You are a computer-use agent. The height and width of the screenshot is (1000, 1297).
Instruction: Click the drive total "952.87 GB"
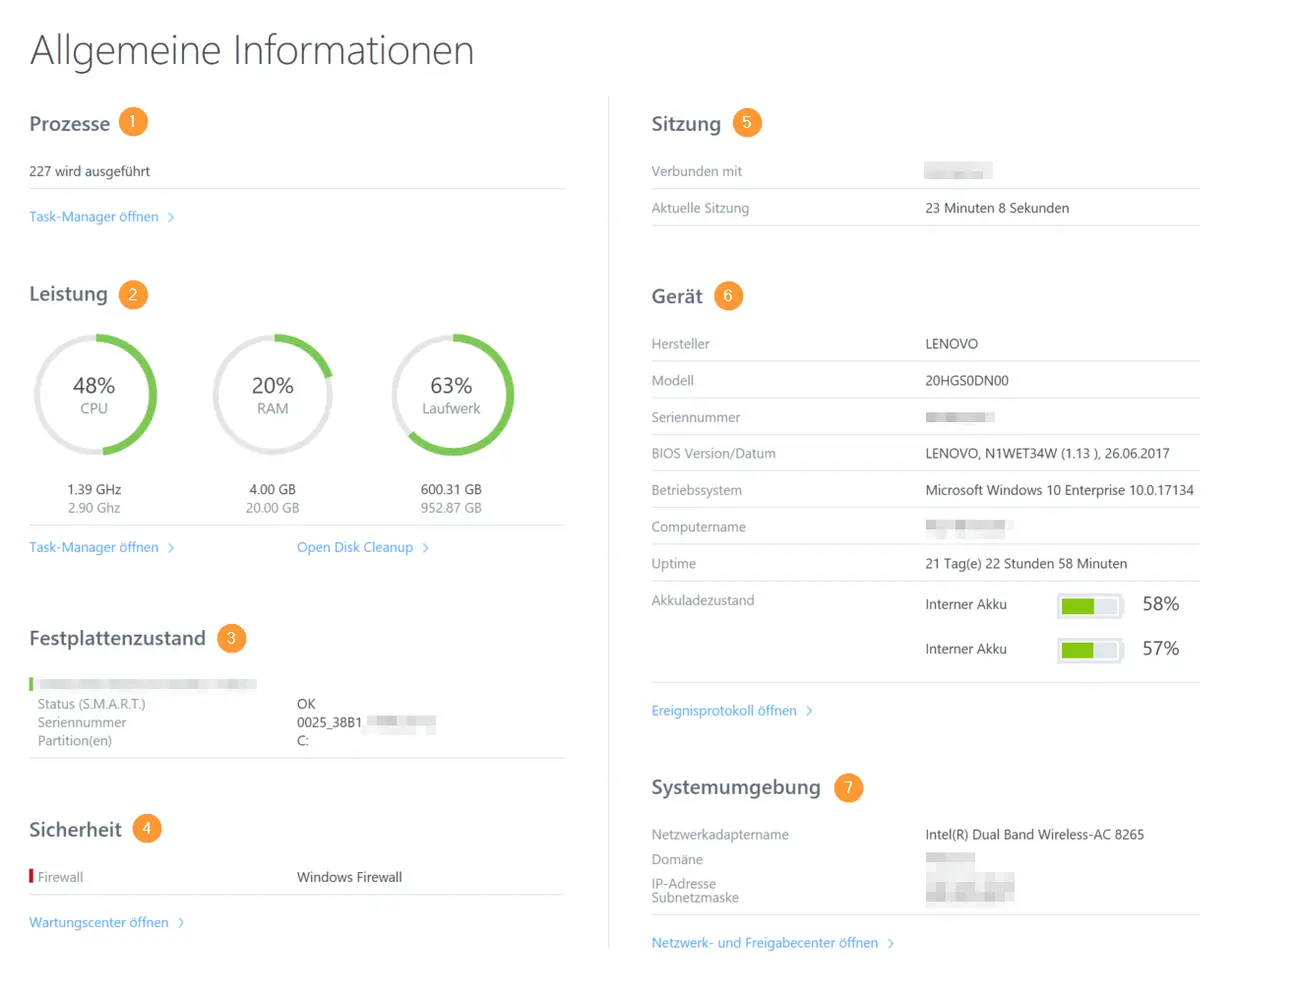(x=452, y=508)
